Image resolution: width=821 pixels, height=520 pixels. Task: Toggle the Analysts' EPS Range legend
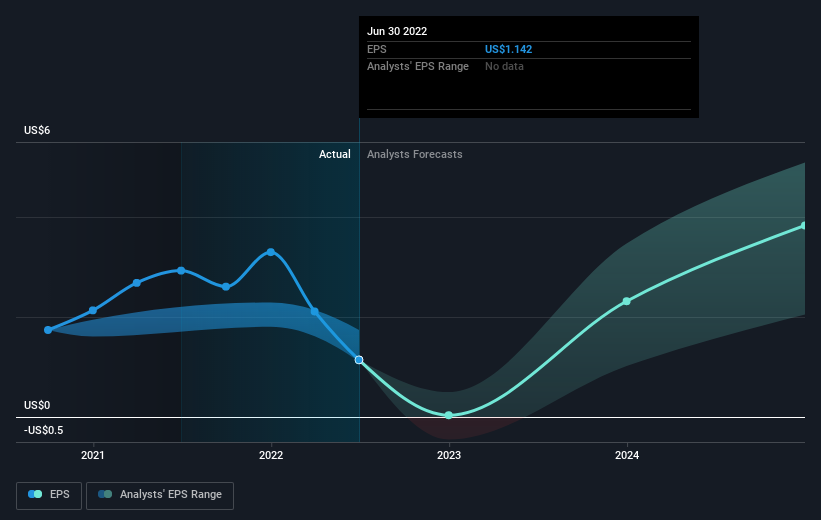(x=160, y=495)
